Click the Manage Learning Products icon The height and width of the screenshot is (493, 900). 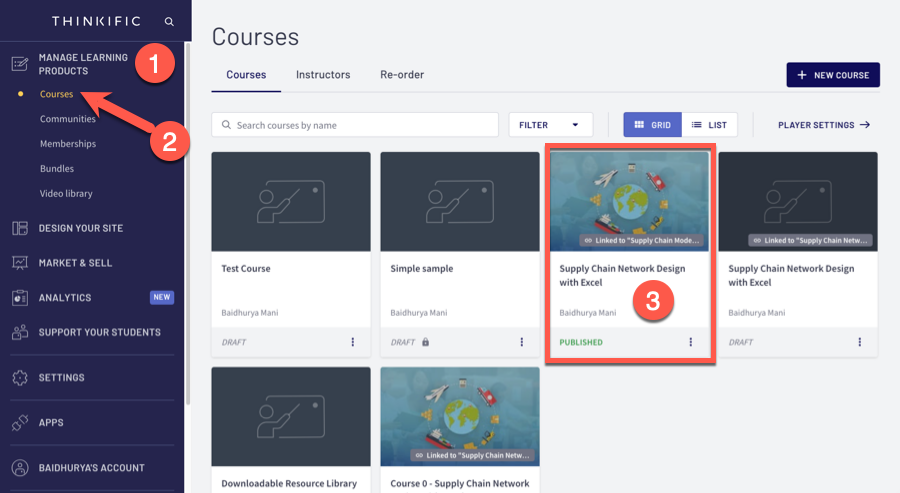pos(19,64)
